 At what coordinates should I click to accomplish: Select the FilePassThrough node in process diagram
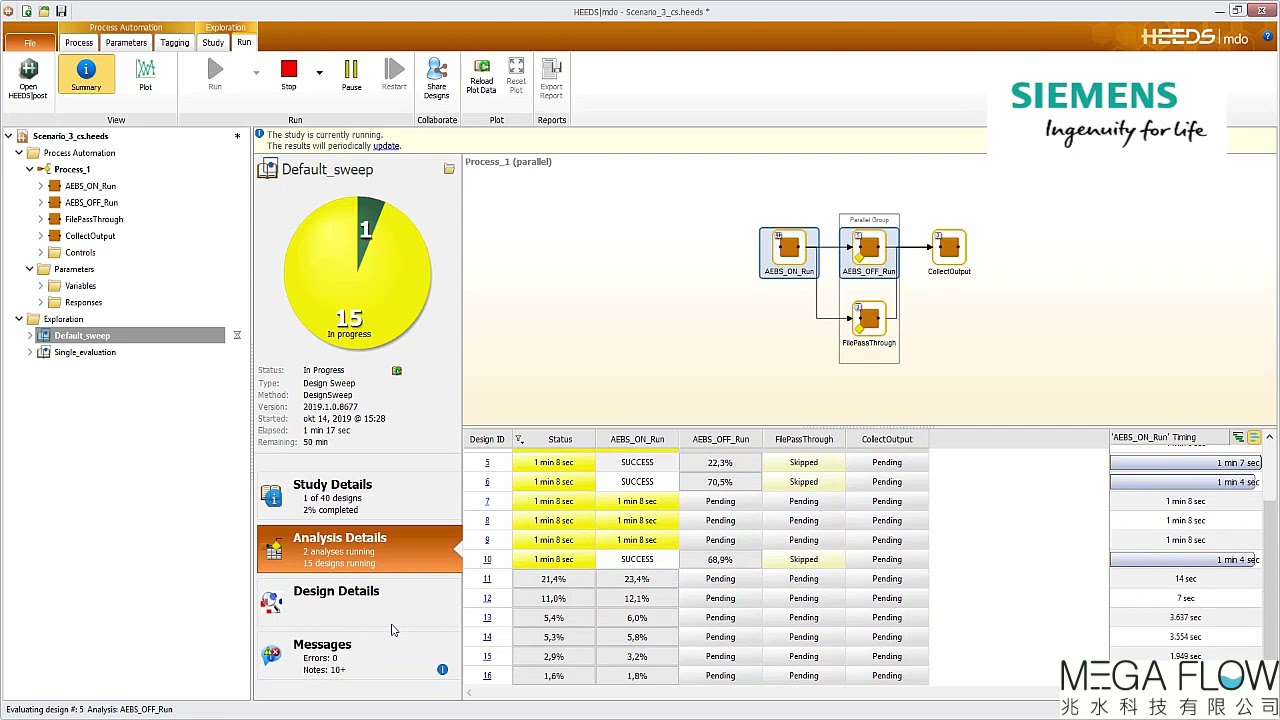[x=869, y=325]
